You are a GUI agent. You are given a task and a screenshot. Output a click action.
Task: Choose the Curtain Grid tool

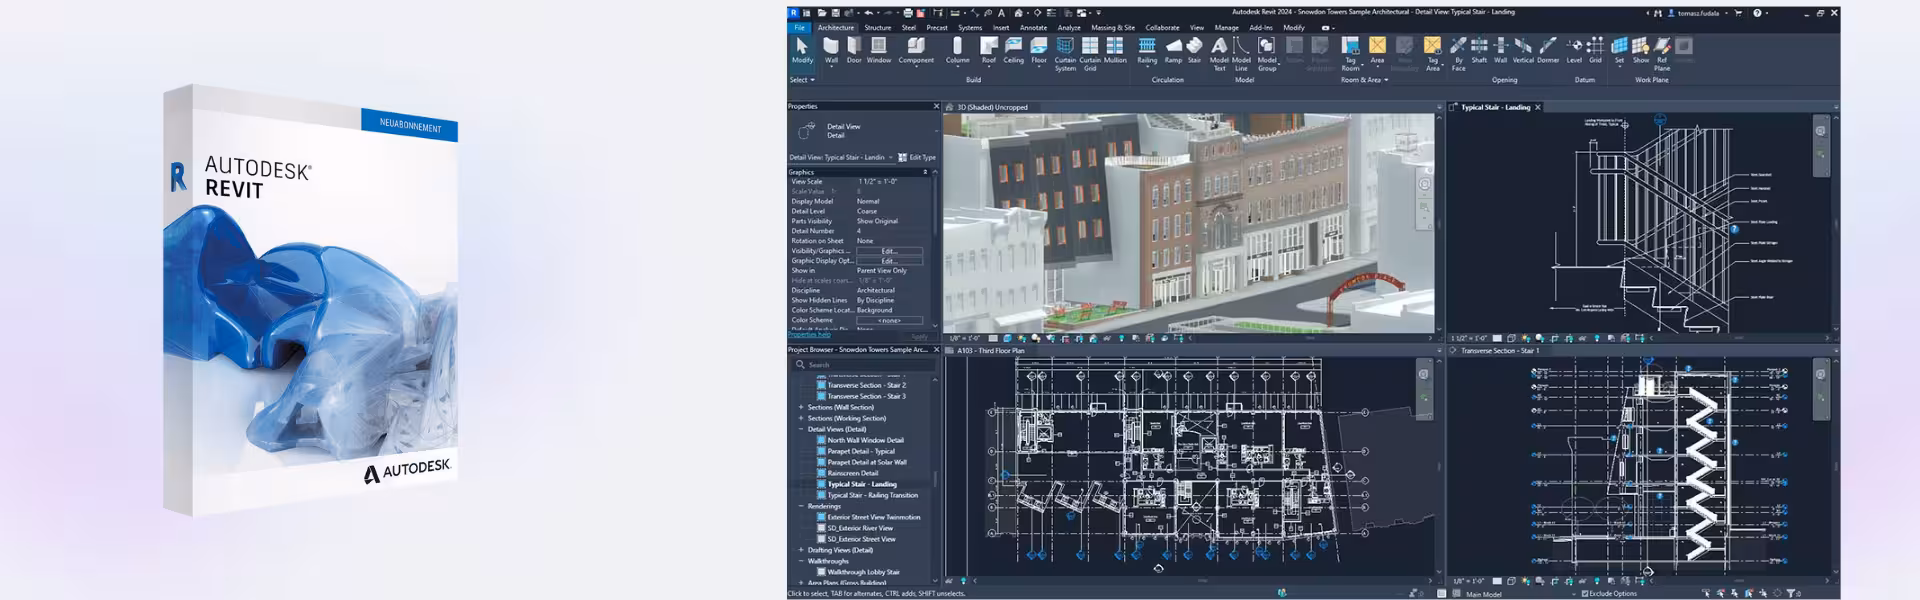[x=1090, y=53]
